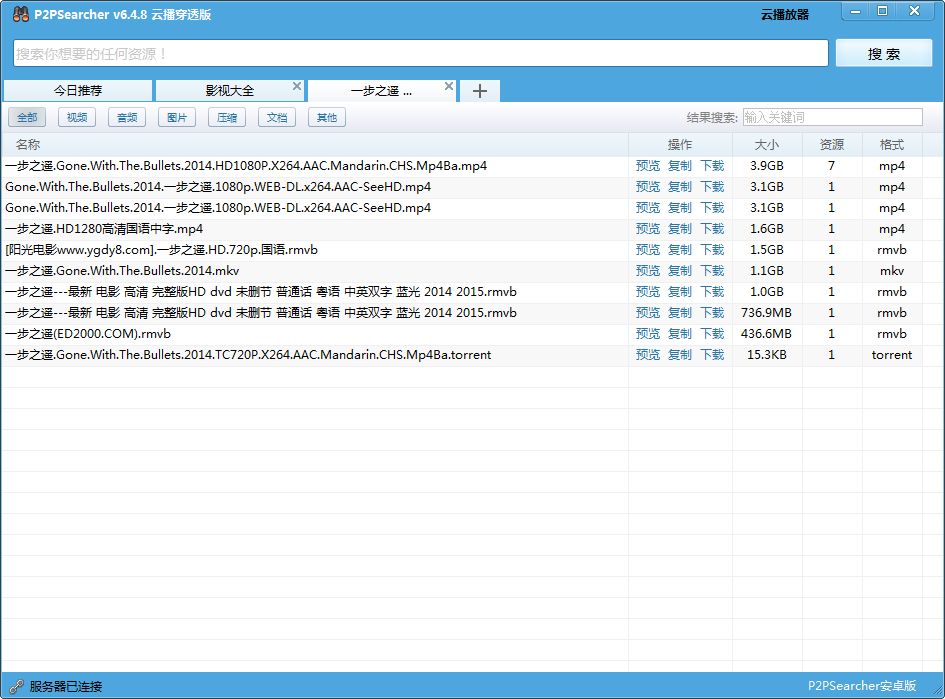
Task: Minimize the P2PSearcher window
Action: click(855, 11)
